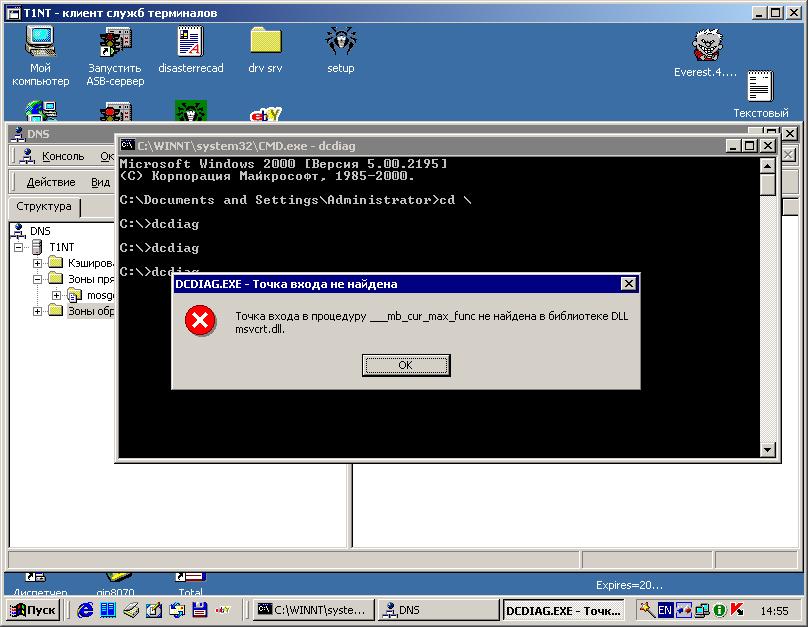This screenshot has height=627, width=808.
Task: Click CMD window scrollbar up arrow
Action: 767,166
